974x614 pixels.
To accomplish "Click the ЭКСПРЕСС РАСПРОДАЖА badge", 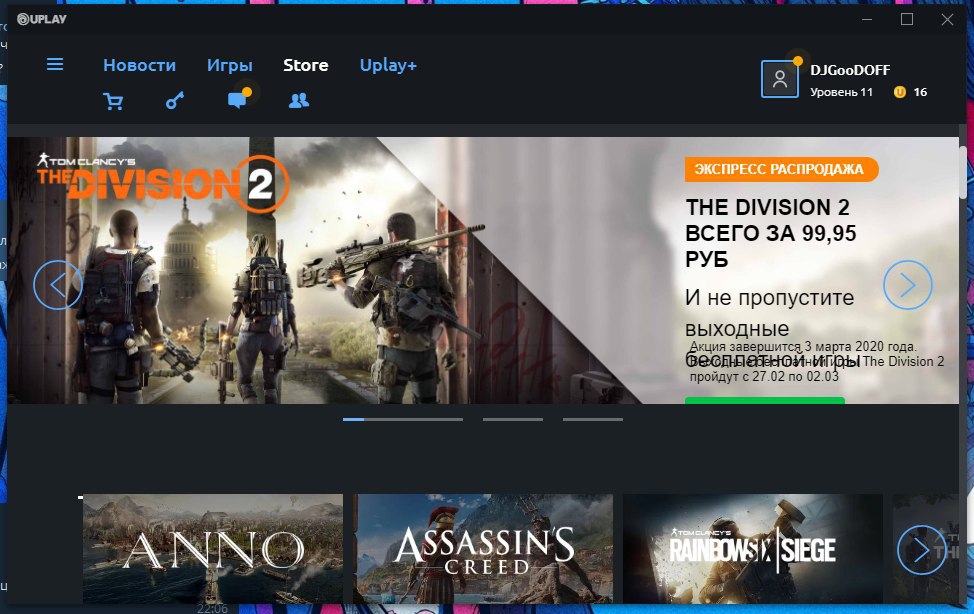I will point(781,169).
